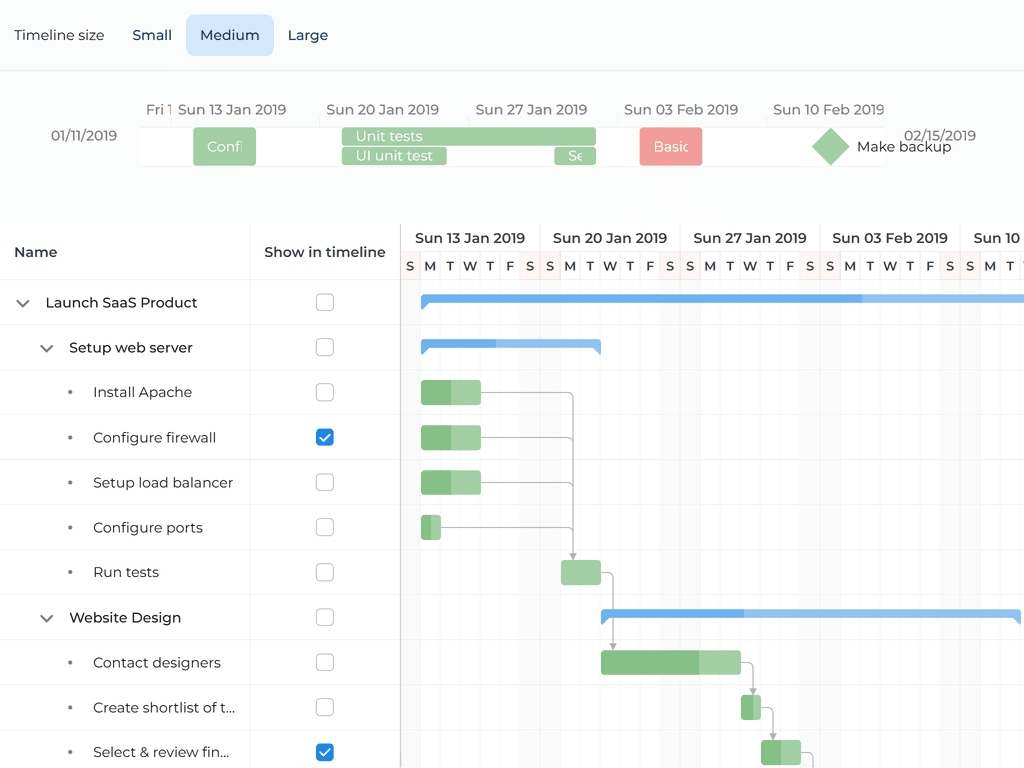Click the Run tests green bar in the chart

[580, 572]
